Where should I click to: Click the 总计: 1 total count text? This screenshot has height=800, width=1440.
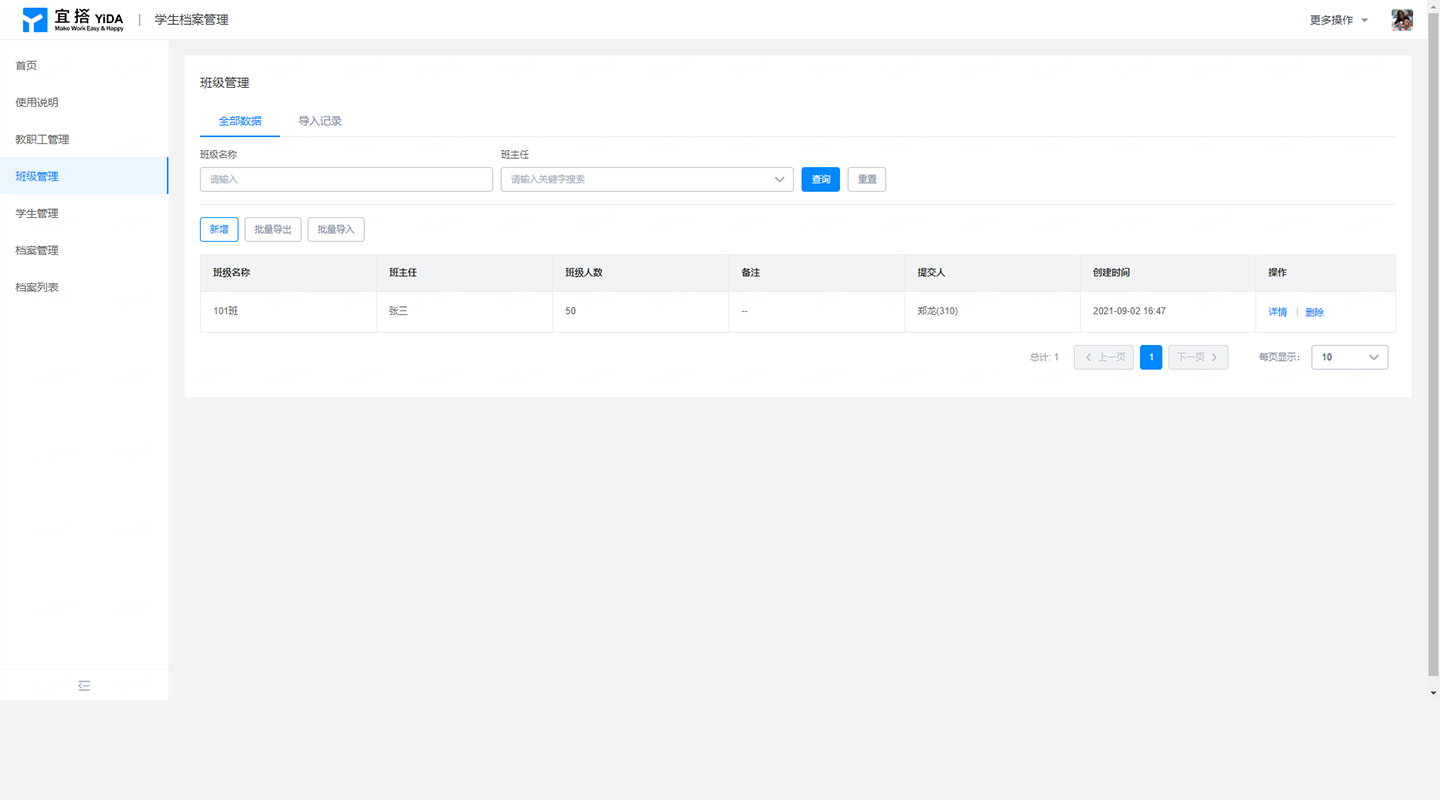[x=1044, y=357]
